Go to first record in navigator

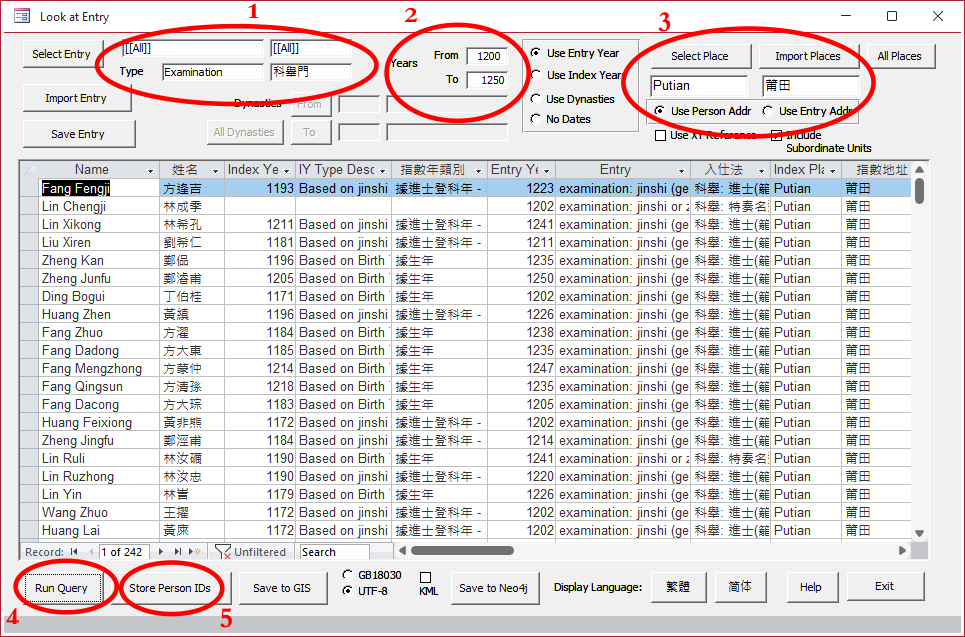tap(74, 552)
